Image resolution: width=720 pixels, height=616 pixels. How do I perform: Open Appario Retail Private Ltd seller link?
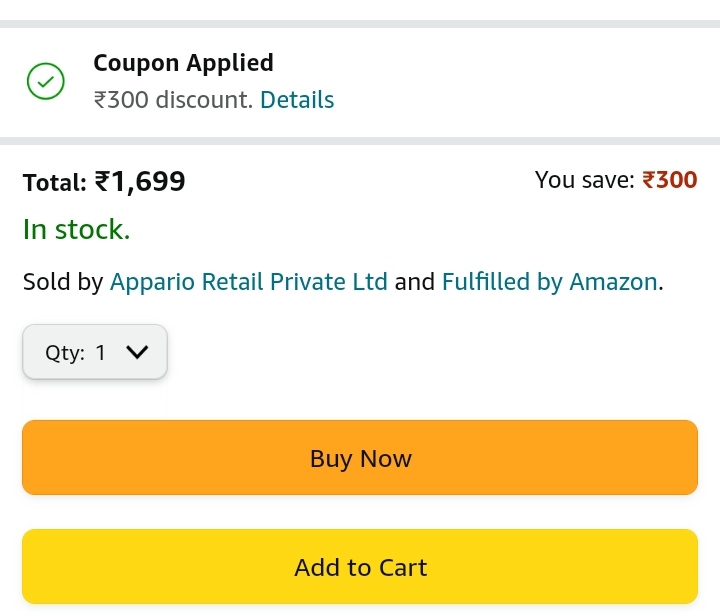coord(248,281)
